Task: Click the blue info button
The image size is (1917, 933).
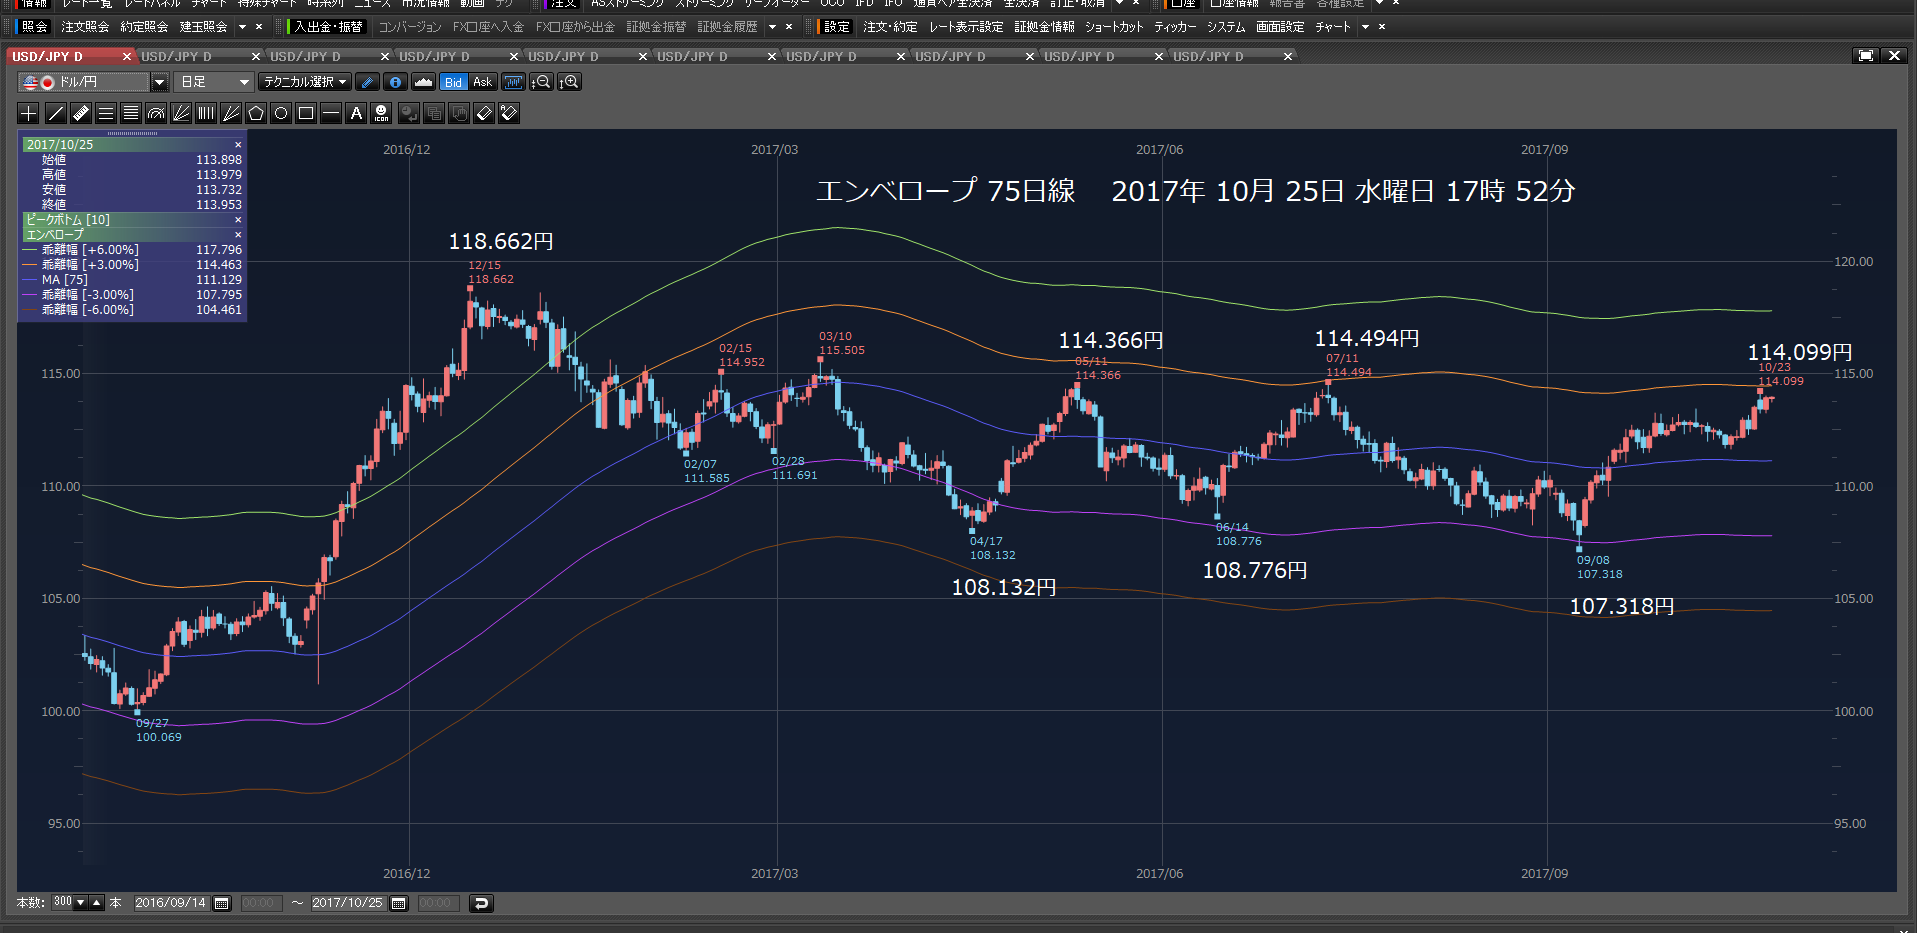Action: (x=396, y=82)
